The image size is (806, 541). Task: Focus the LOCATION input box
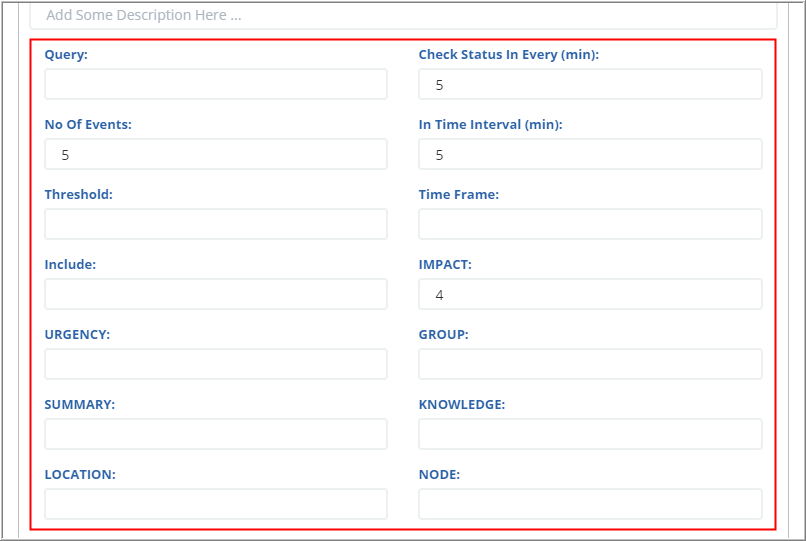pyautogui.click(x=216, y=503)
